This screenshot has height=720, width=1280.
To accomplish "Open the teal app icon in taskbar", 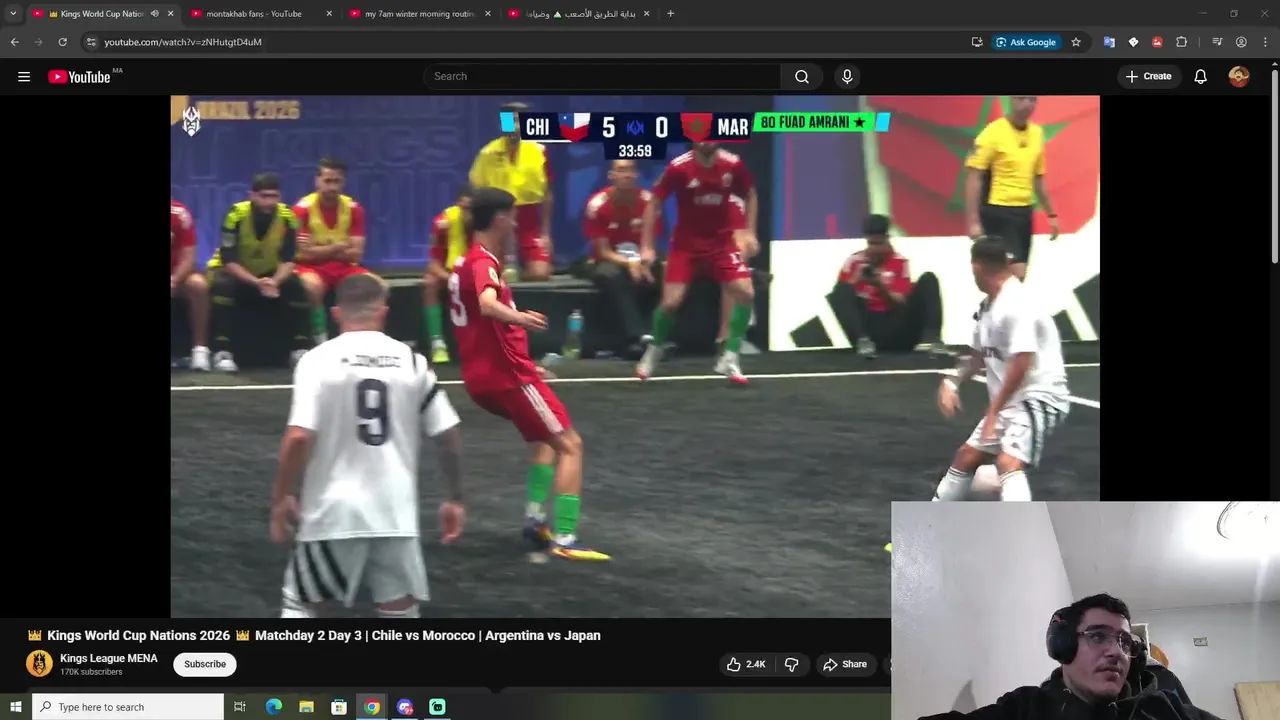I will point(437,707).
